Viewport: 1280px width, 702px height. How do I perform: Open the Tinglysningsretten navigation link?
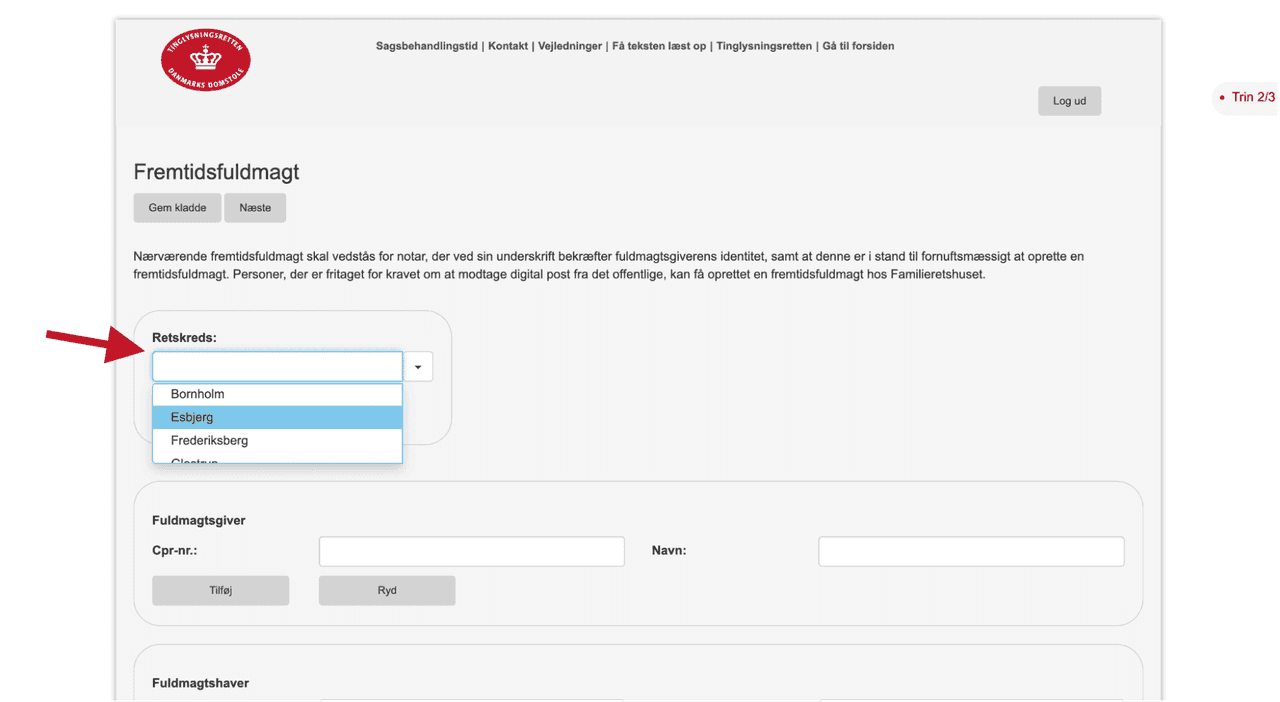coord(764,46)
